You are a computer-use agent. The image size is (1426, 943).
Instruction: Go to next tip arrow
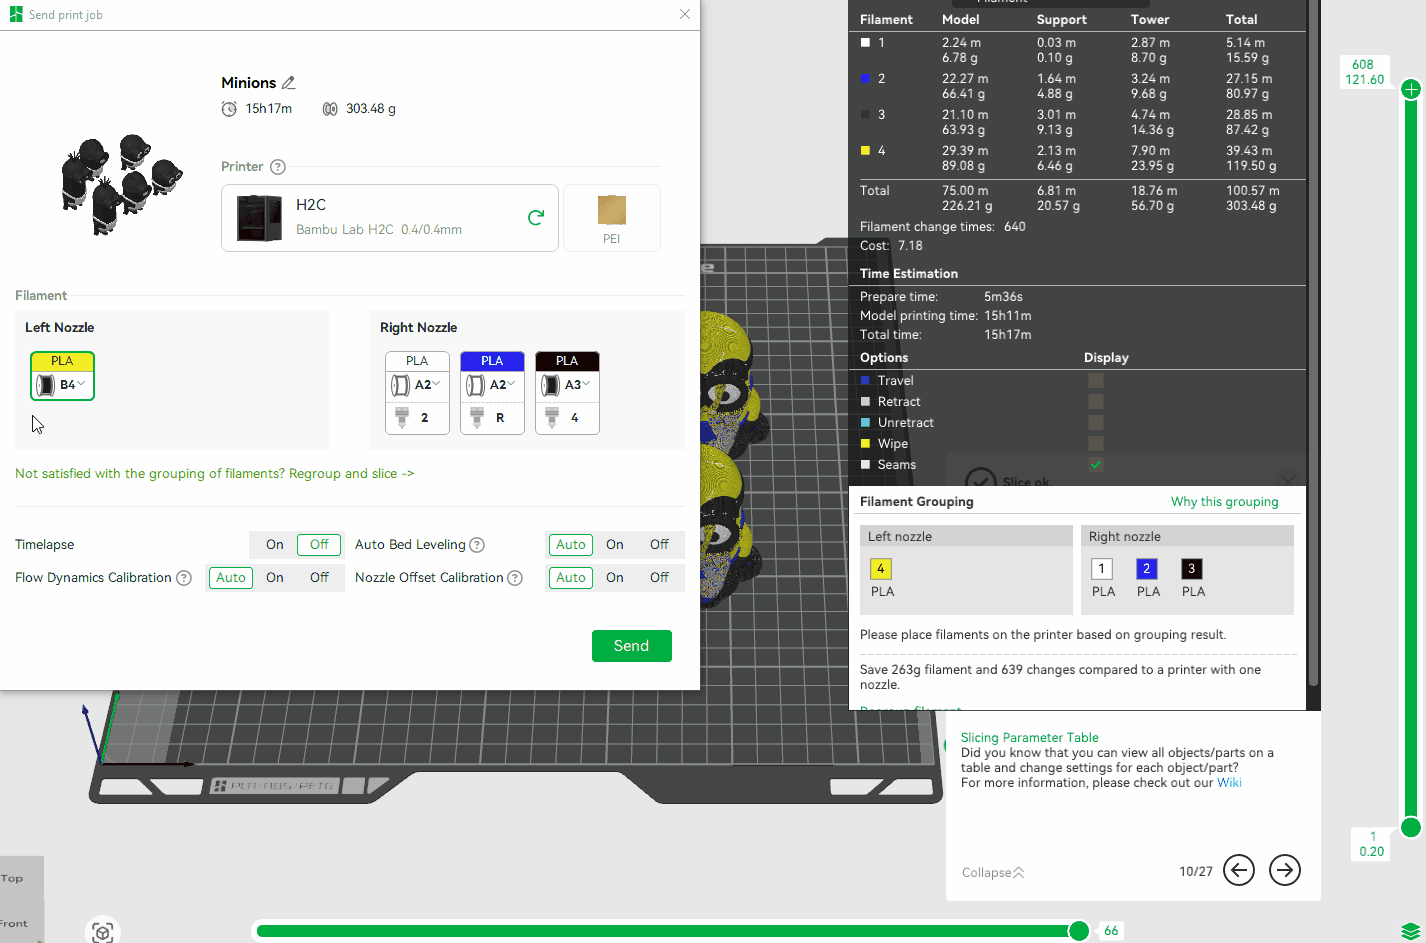pyautogui.click(x=1285, y=870)
